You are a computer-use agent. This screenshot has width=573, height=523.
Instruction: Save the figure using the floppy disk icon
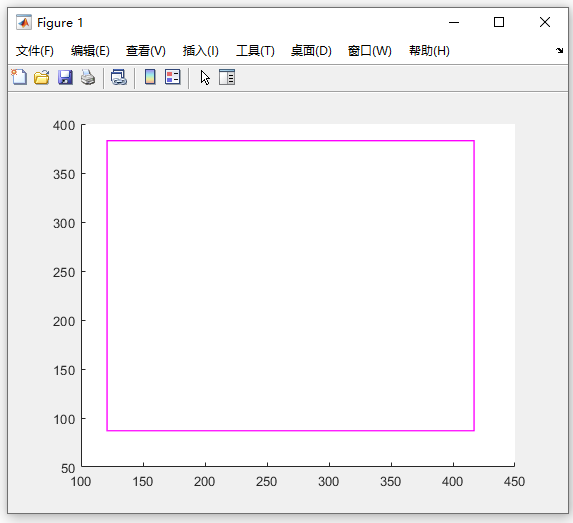pos(65,77)
